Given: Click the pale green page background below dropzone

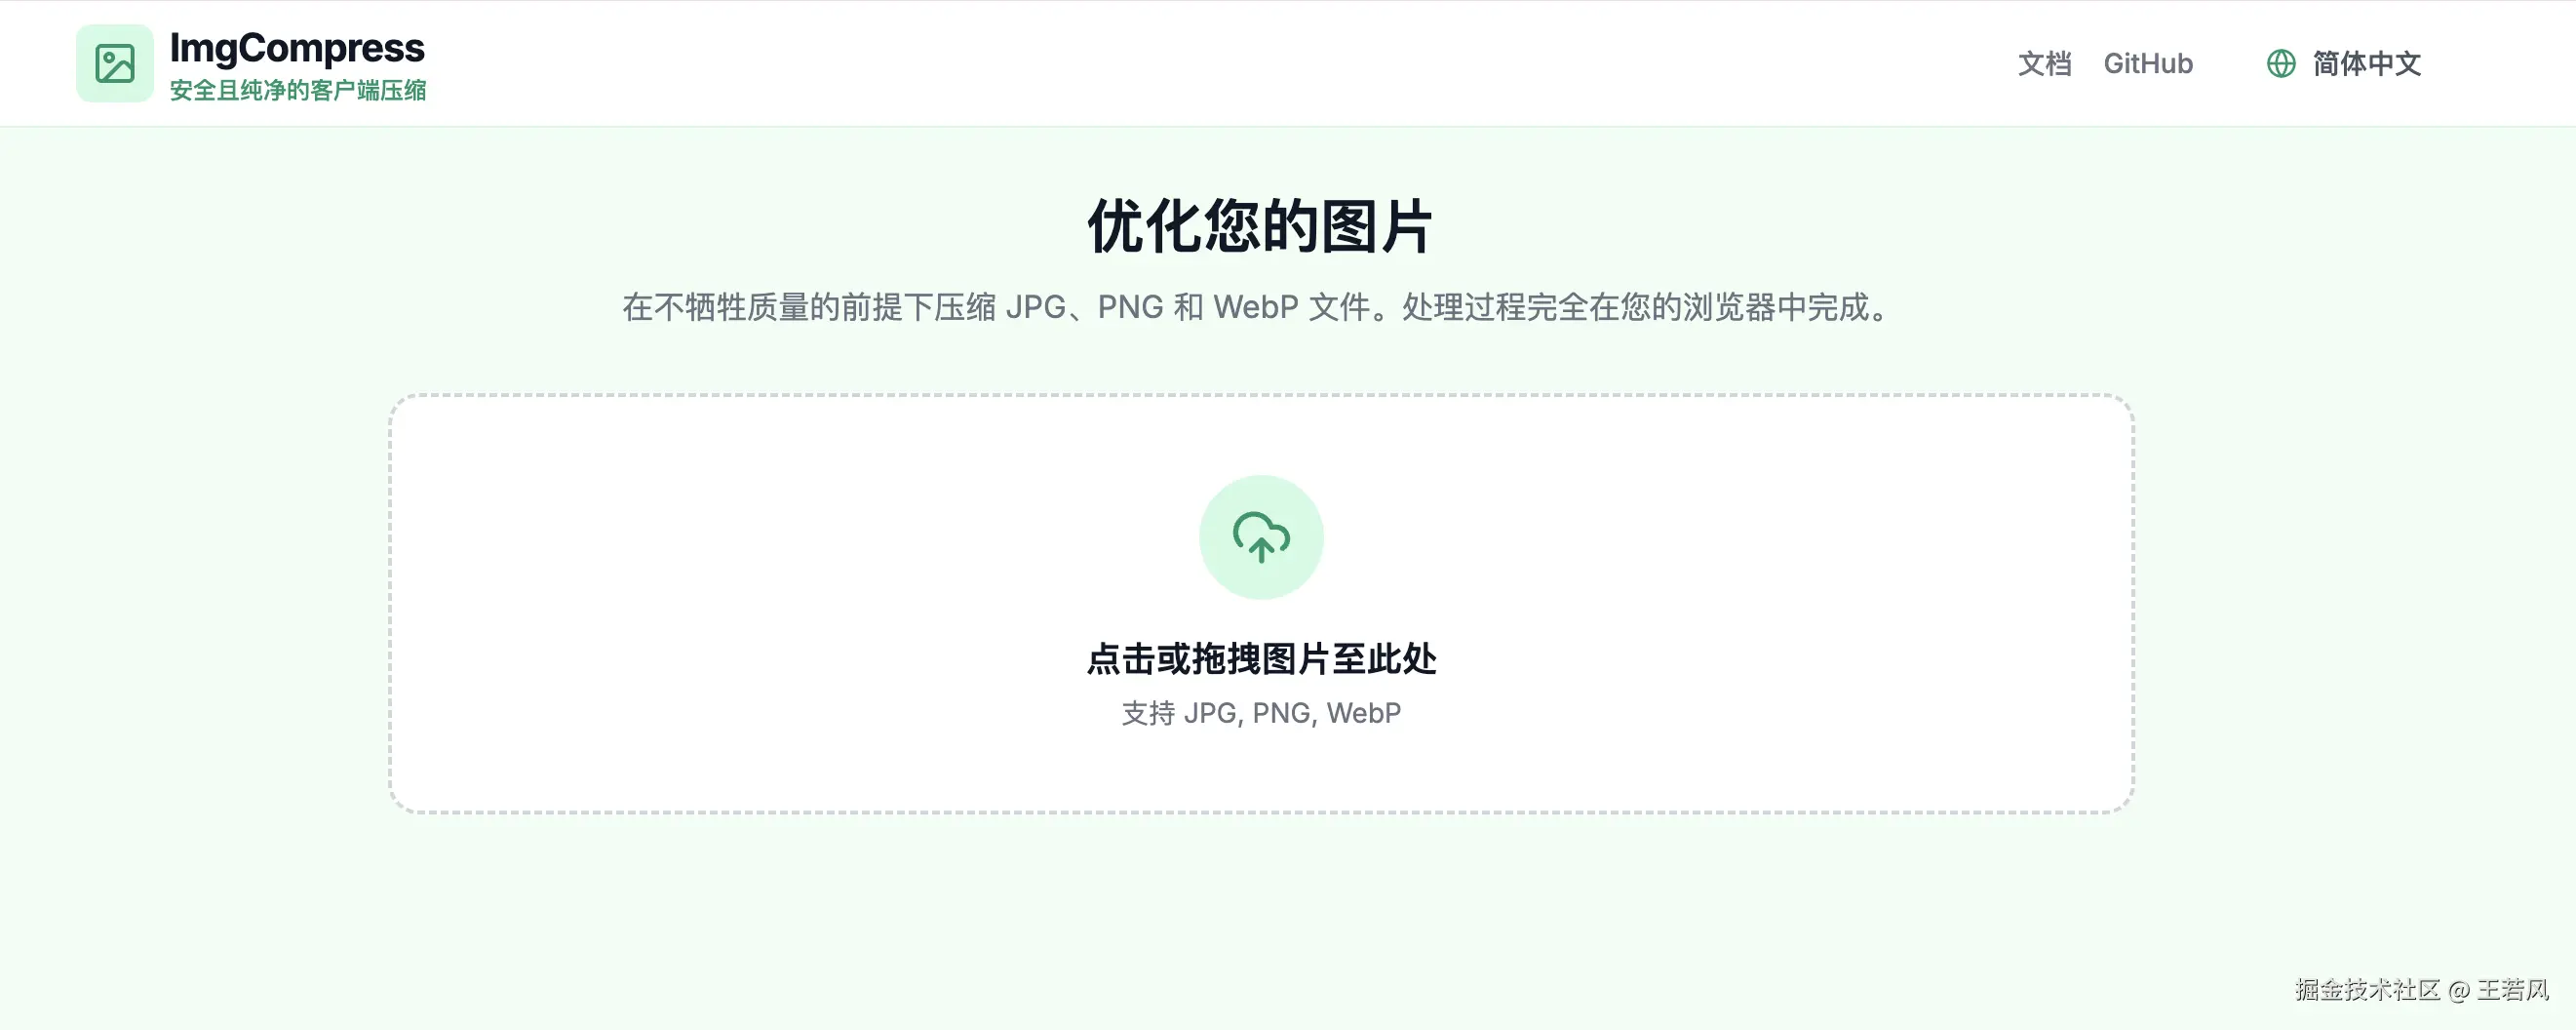Looking at the screenshot, I should tap(1261, 920).
